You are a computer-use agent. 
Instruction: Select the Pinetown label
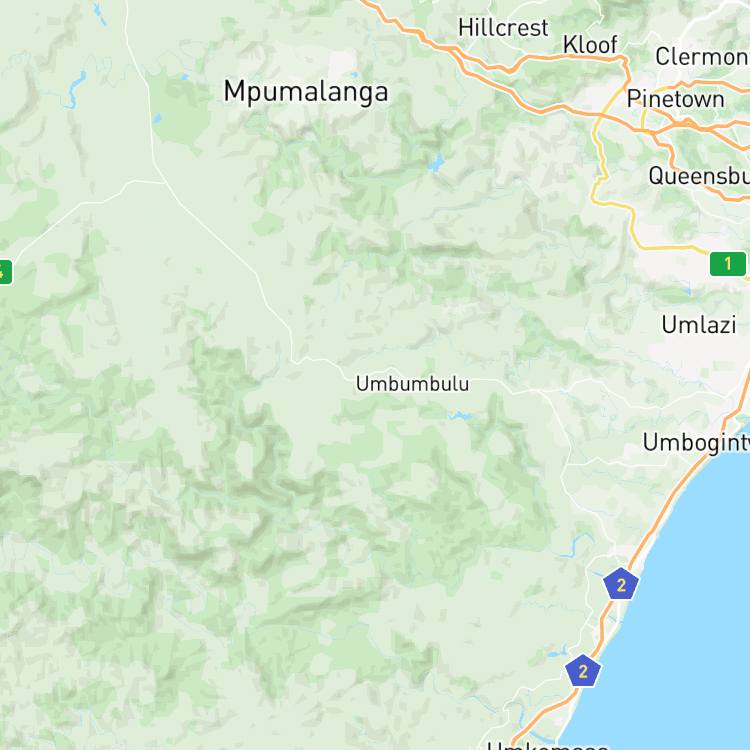point(675,99)
